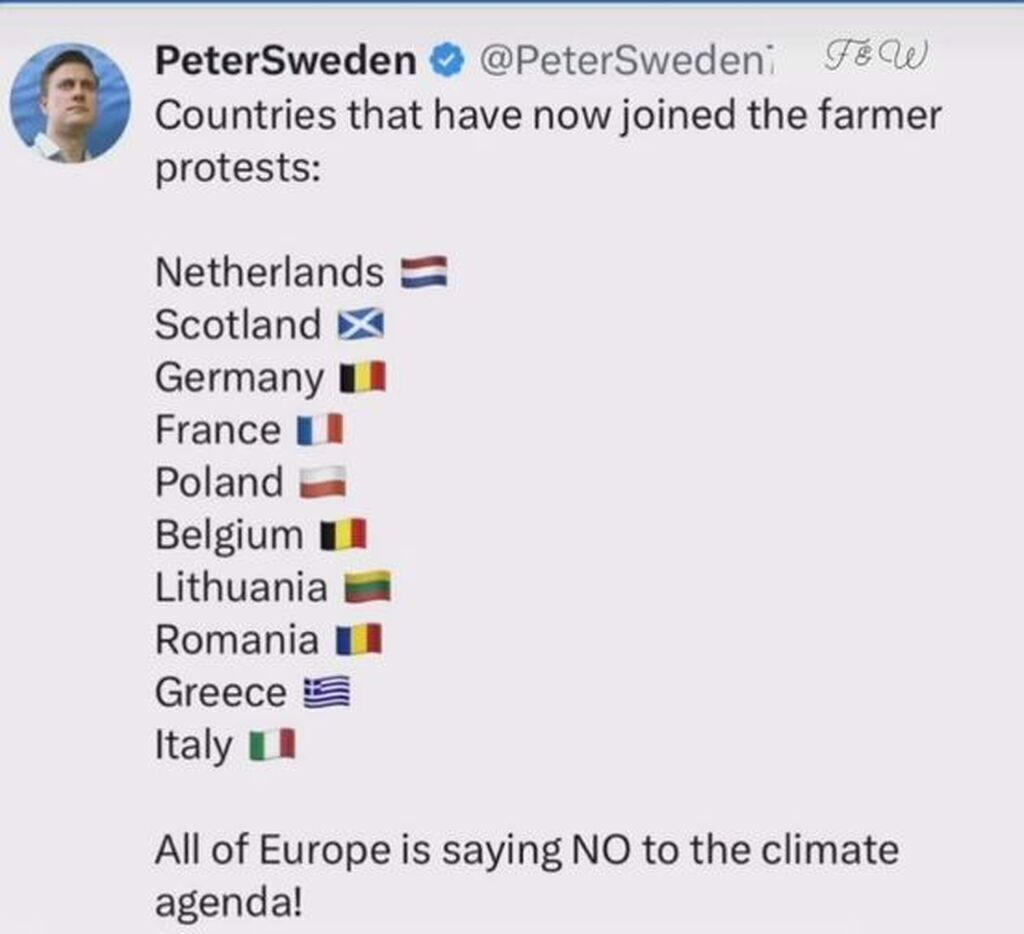Click the PeterSweden display name
Screen dimensions: 1024x934
285,60
